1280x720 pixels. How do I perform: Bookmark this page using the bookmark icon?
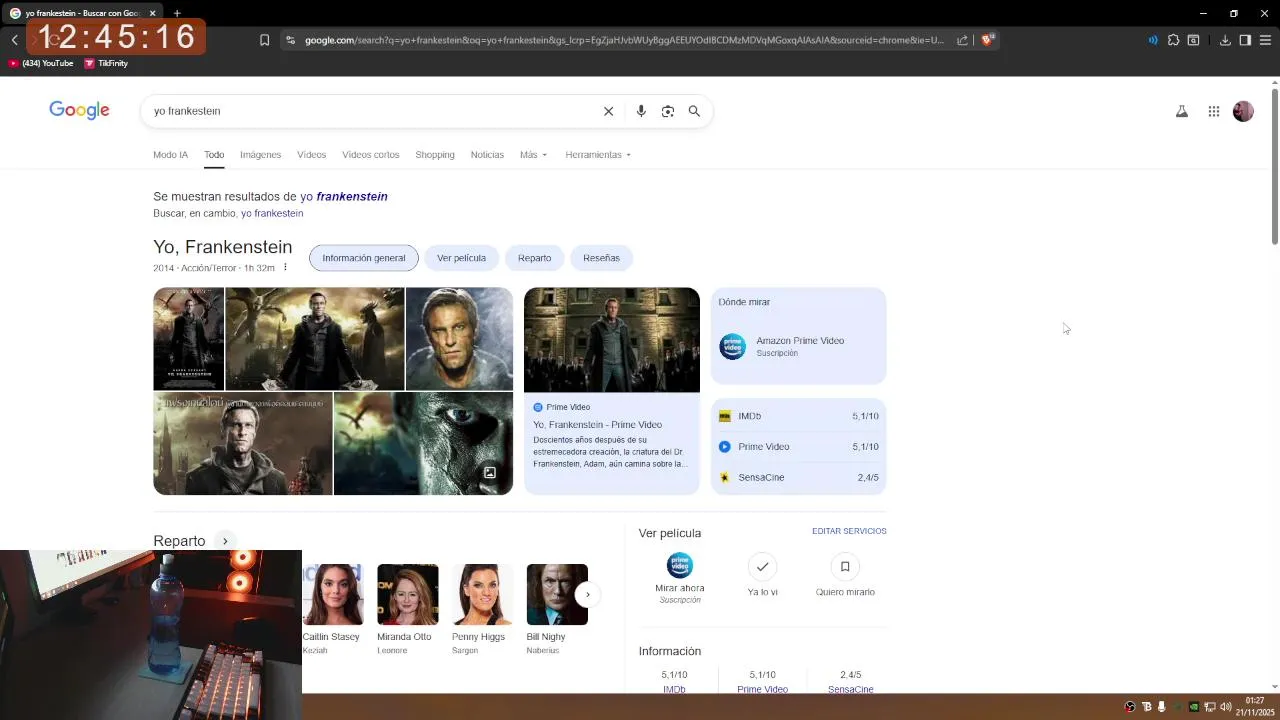(264, 40)
